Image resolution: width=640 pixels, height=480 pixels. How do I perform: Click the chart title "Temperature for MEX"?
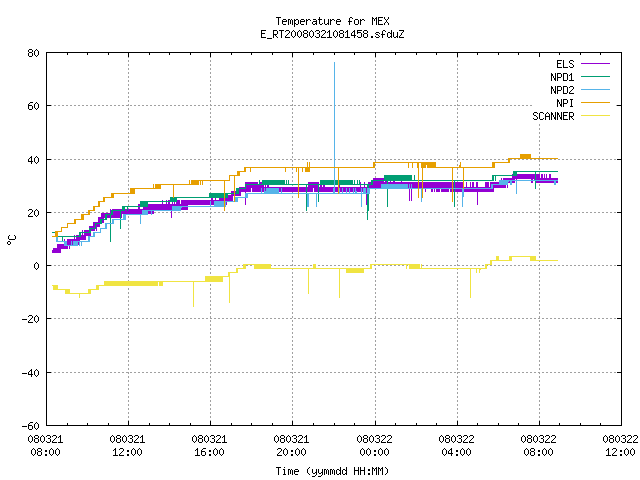[332, 21]
